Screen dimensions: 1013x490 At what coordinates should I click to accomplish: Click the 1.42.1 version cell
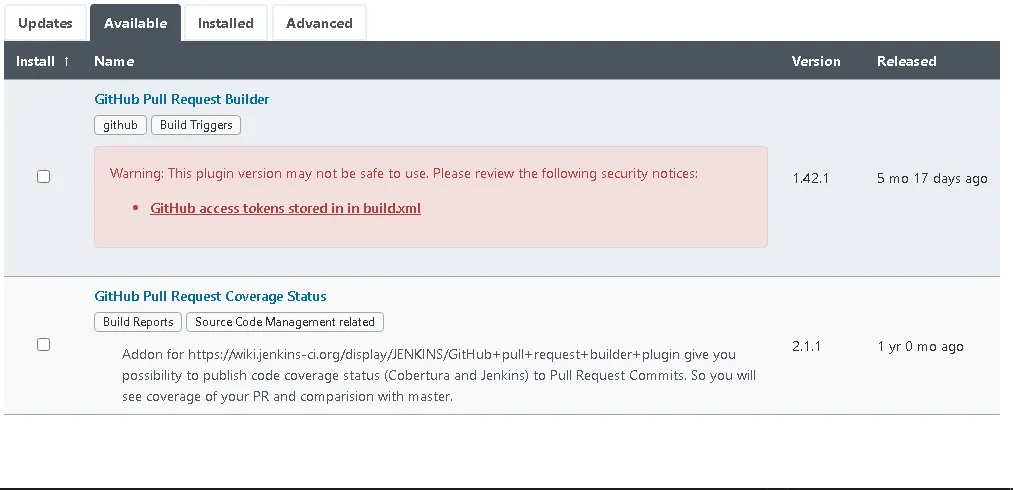point(810,178)
